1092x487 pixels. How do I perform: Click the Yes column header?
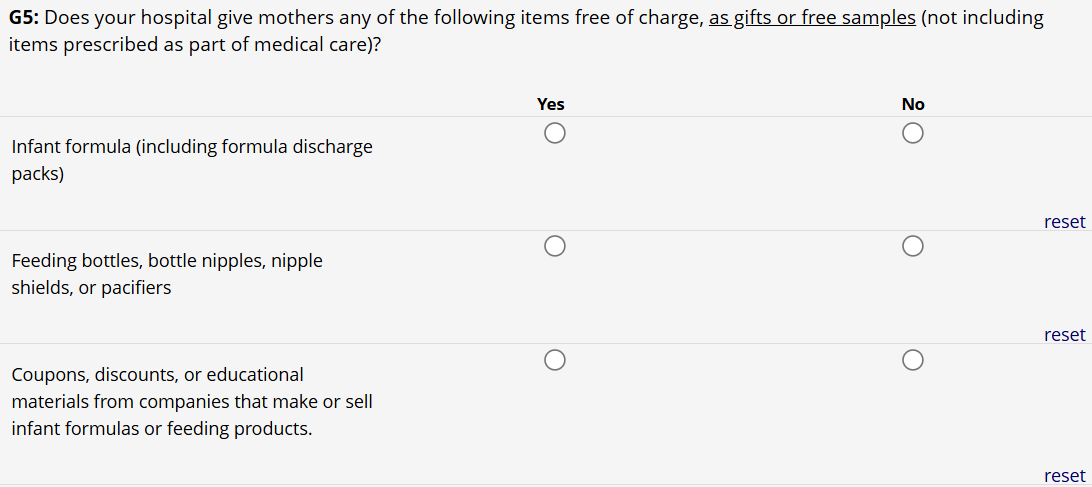pyautogui.click(x=550, y=104)
